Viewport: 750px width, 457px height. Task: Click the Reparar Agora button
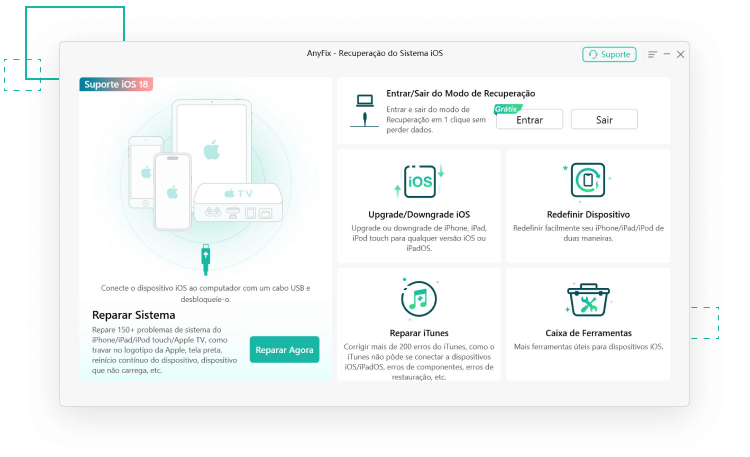point(284,350)
